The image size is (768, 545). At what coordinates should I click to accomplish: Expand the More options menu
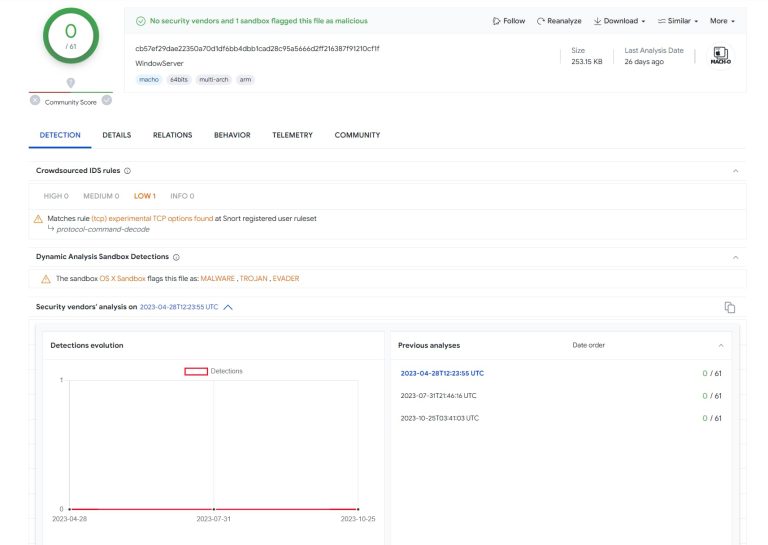click(x=721, y=21)
